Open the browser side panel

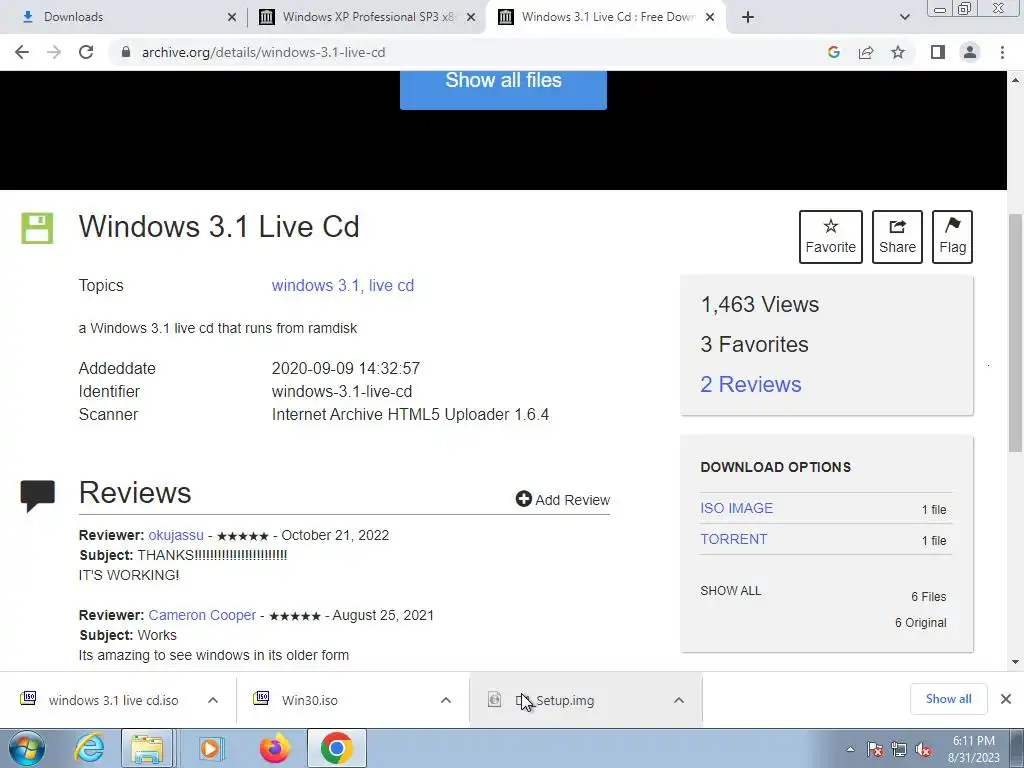(x=938, y=52)
